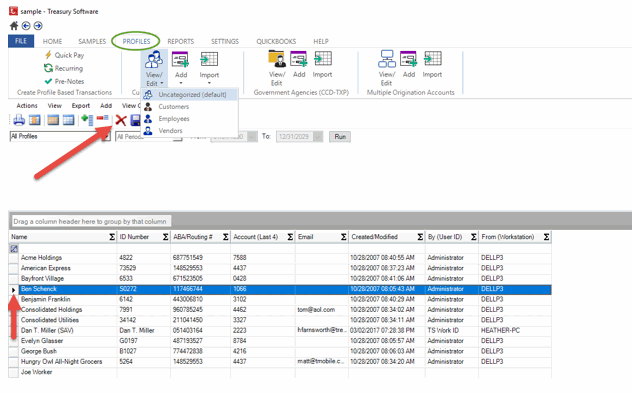The height and width of the screenshot is (394, 632).
Task: Select the Hungry Owl All-Night Grocers row
Action: point(280,362)
